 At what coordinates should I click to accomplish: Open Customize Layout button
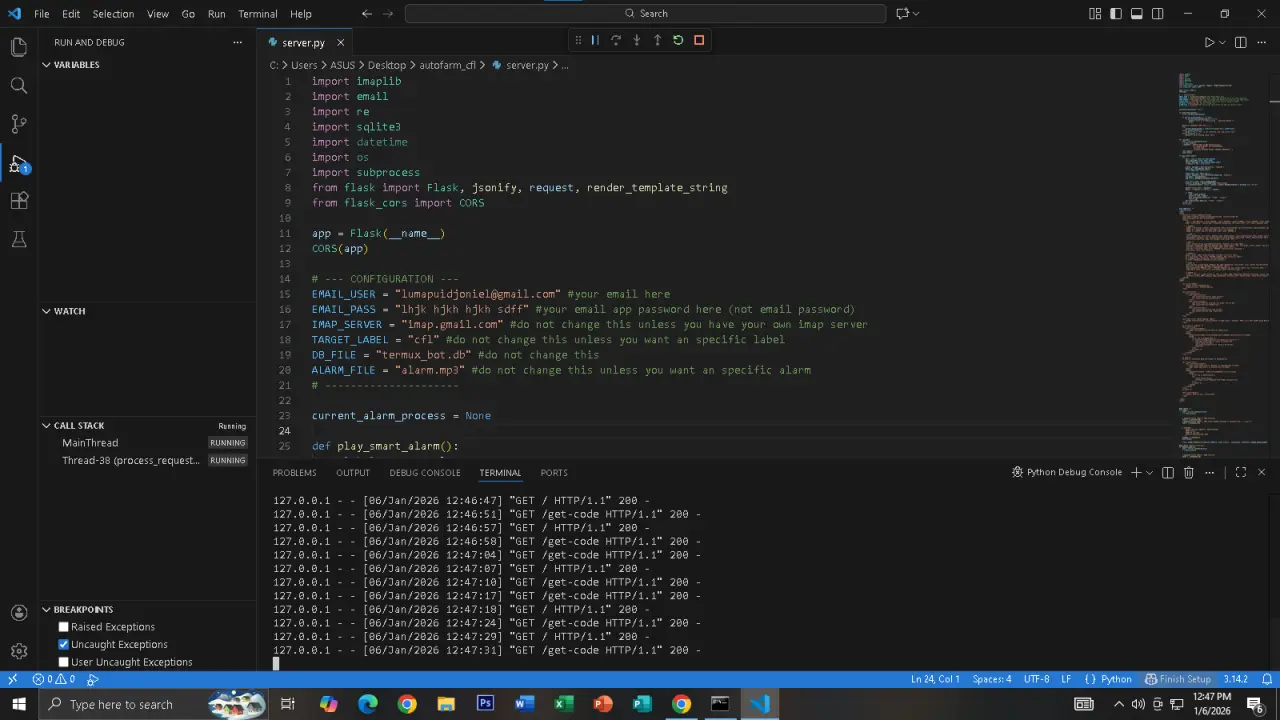tap(1095, 14)
